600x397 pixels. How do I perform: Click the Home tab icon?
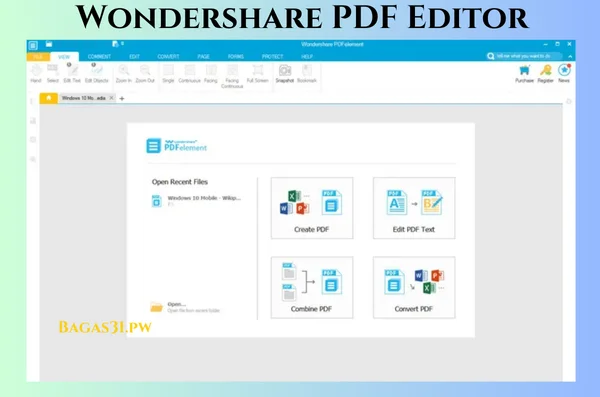click(49, 98)
